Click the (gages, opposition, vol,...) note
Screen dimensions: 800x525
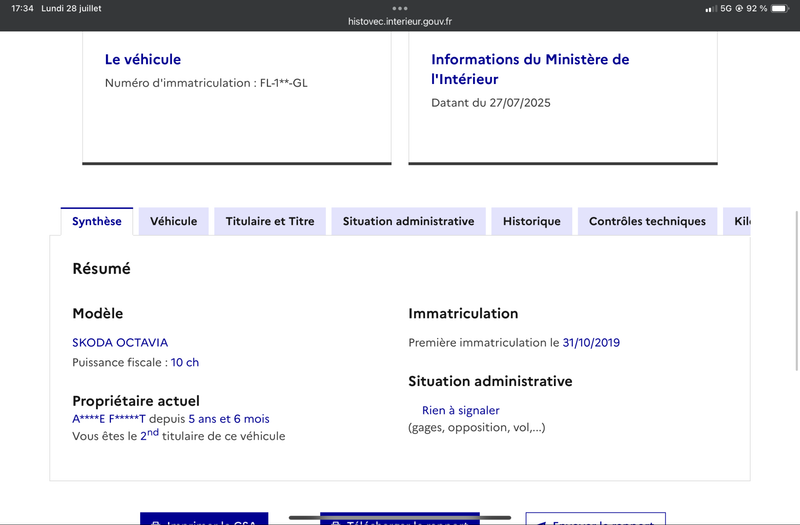tap(477, 428)
